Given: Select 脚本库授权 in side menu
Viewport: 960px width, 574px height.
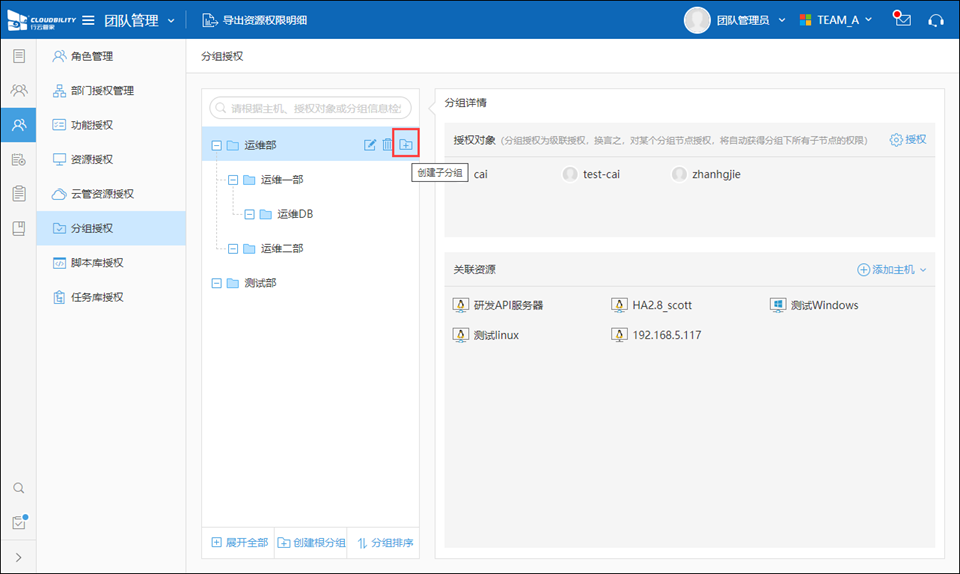Looking at the screenshot, I should (x=97, y=263).
